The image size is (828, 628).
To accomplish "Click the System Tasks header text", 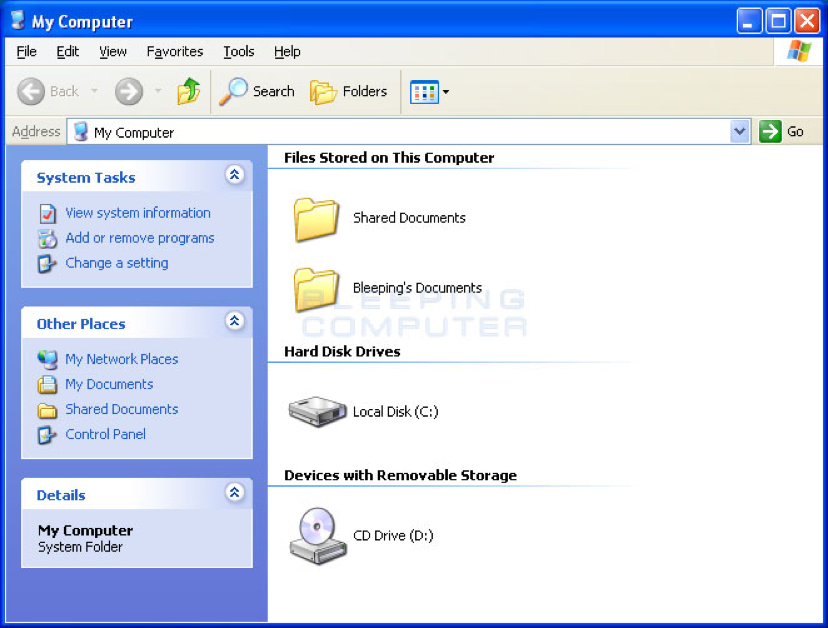I will point(86,178).
